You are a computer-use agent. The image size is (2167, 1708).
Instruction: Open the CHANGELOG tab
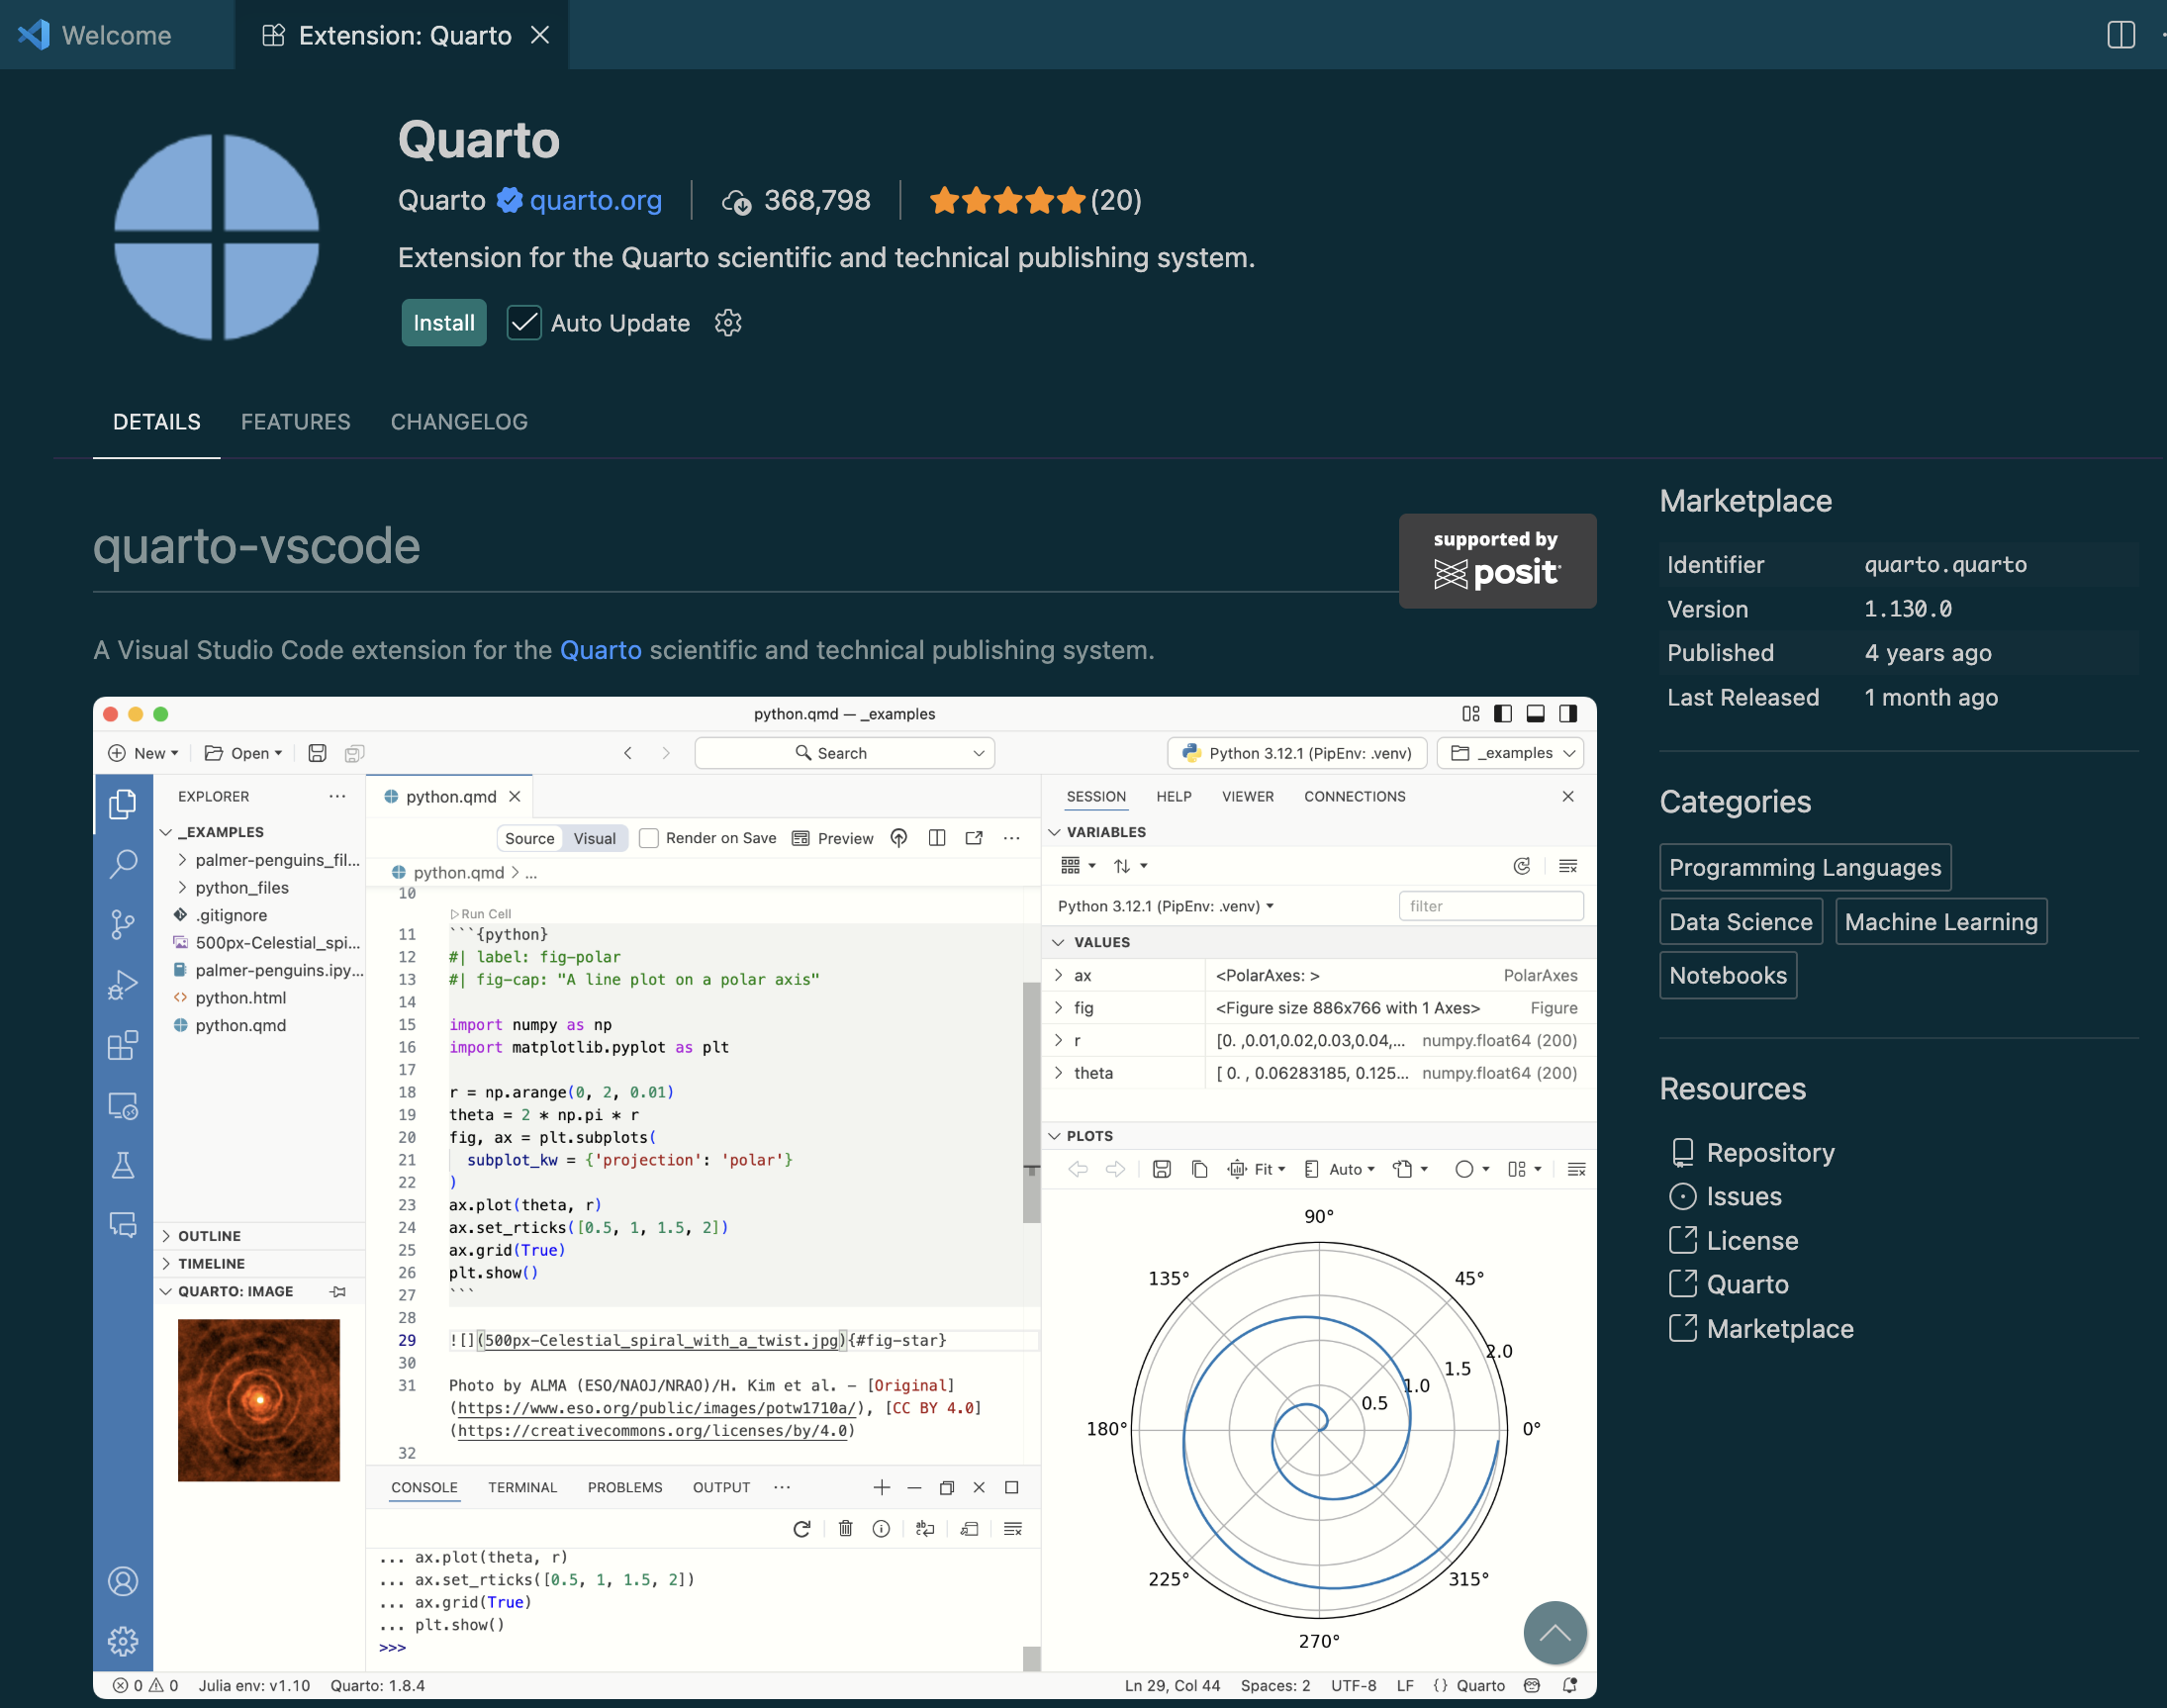click(459, 422)
